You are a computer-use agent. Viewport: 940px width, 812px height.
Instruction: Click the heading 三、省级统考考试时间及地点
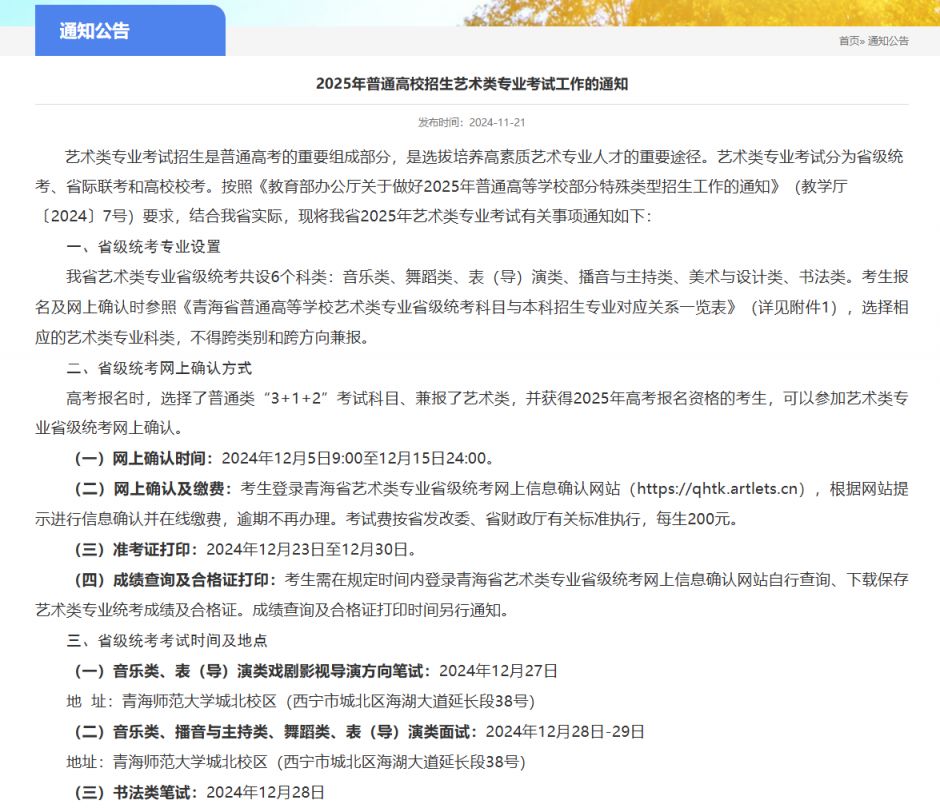coord(167,640)
